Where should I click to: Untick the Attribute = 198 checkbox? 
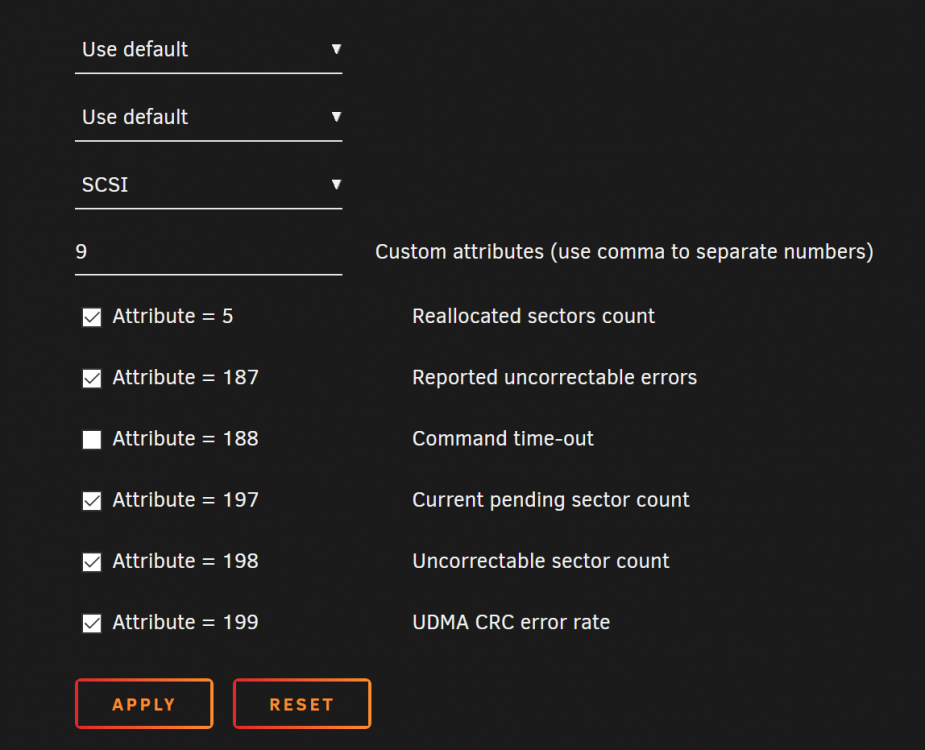(91, 562)
